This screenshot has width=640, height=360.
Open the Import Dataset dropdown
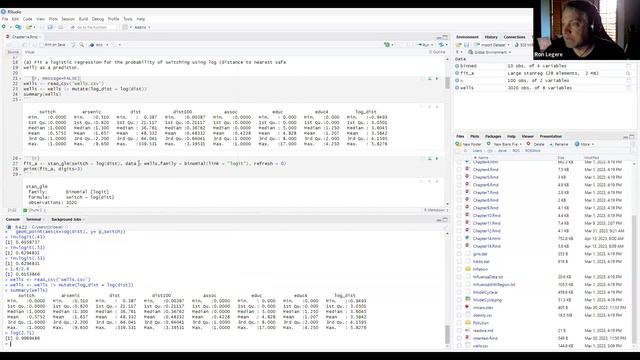click(x=493, y=45)
